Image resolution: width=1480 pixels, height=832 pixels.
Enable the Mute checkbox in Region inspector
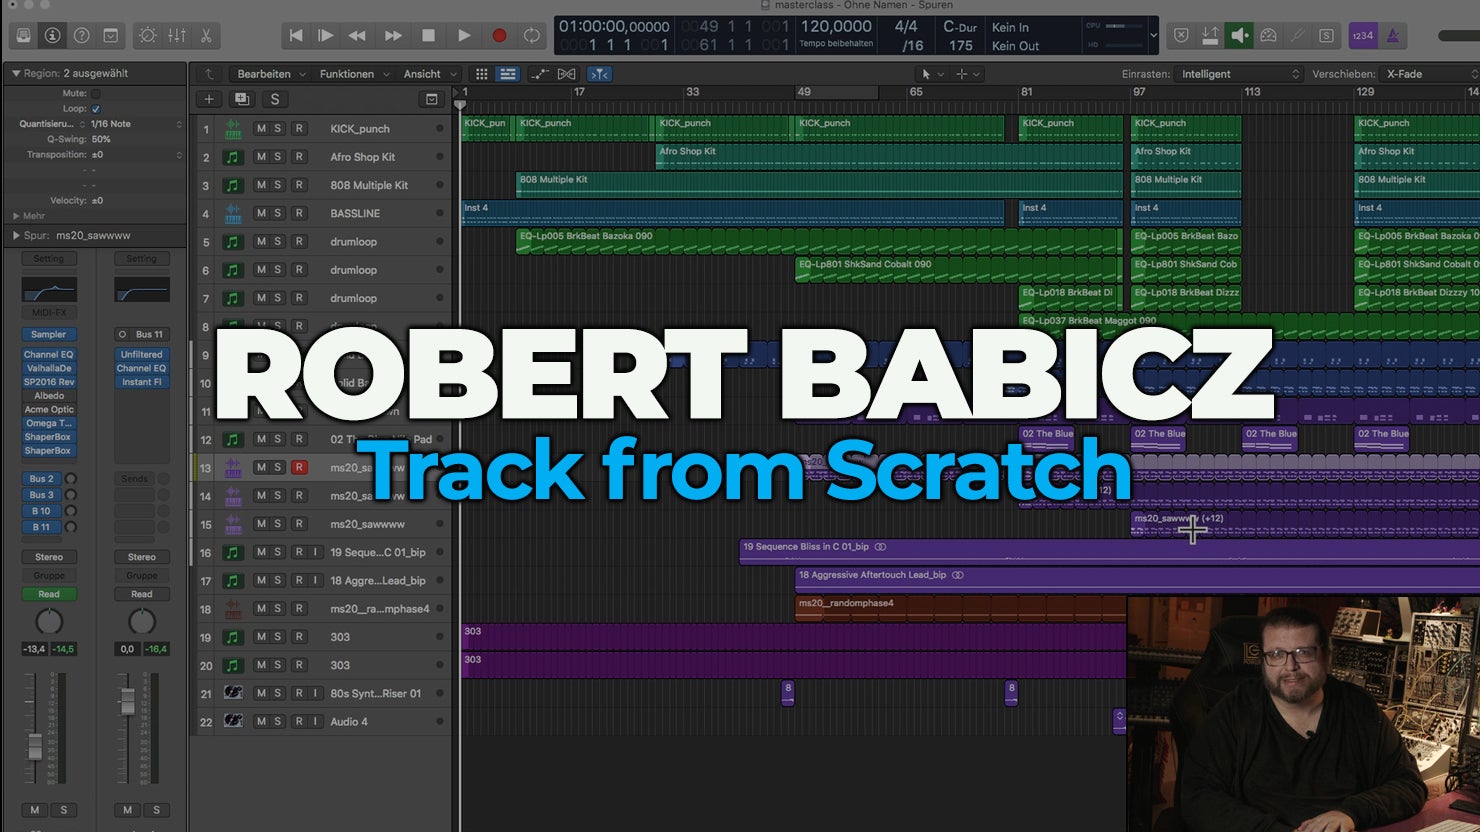[x=96, y=93]
